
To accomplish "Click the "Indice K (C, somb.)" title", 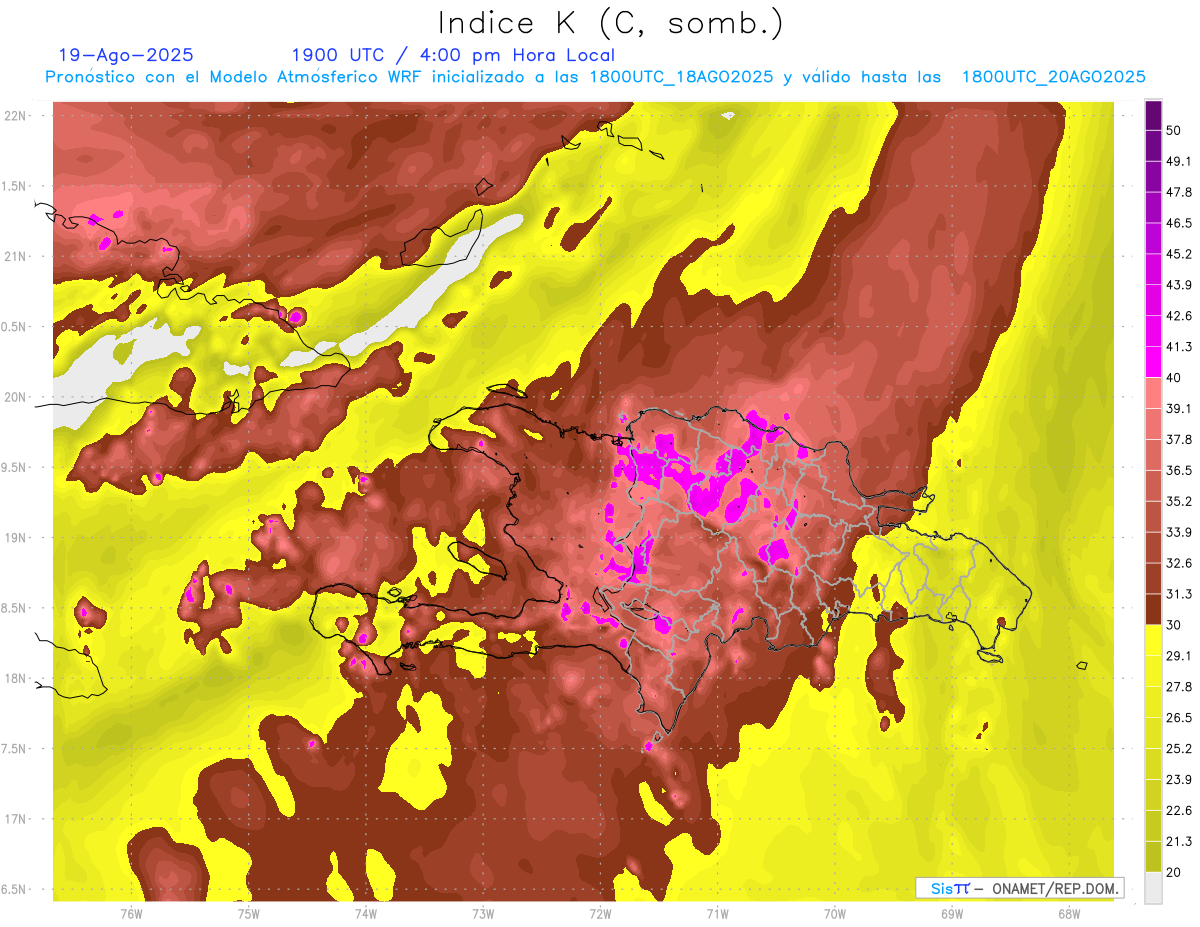I will (x=611, y=23).
